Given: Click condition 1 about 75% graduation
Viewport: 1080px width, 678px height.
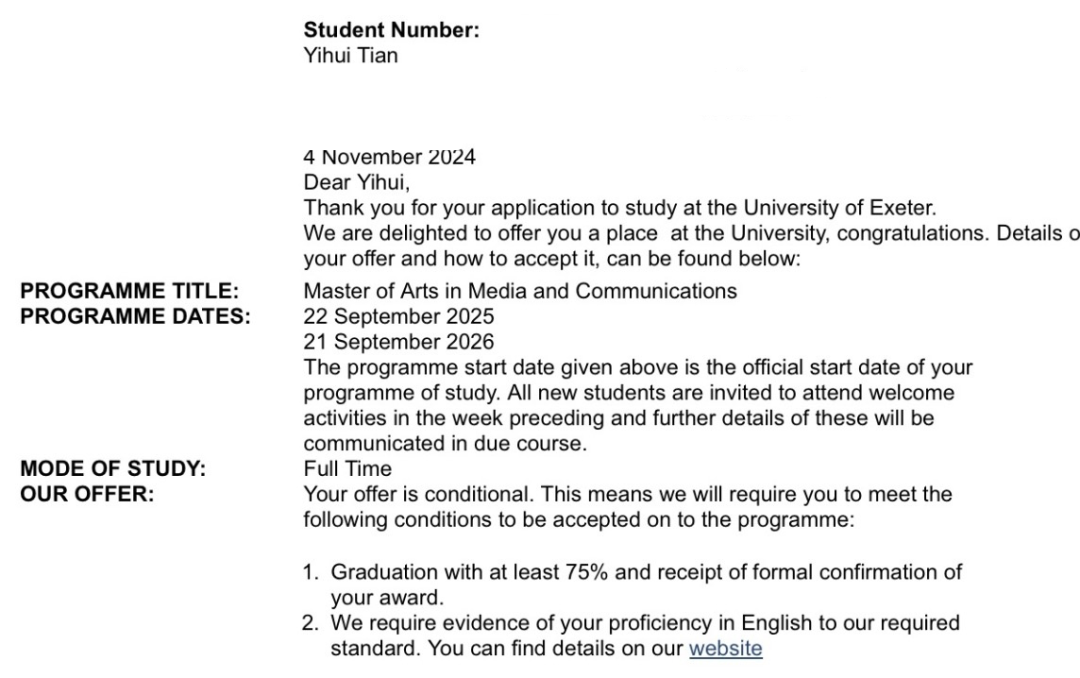Looking at the screenshot, I should 645,572.
